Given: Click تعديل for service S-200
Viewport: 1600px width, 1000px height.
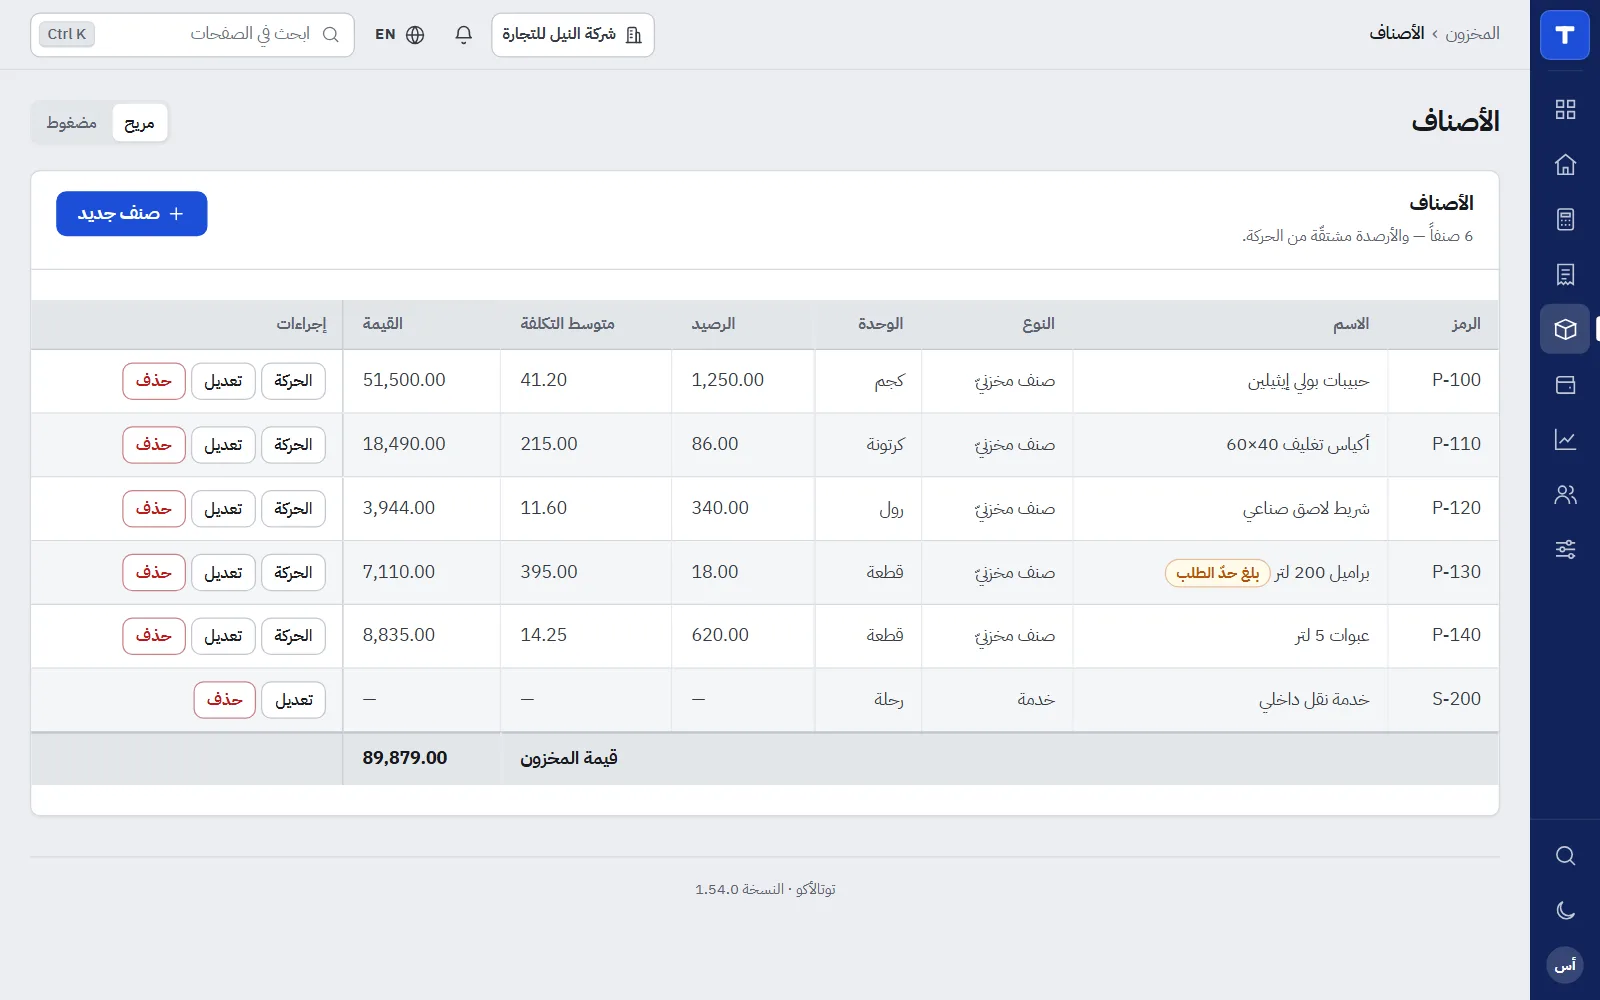Looking at the screenshot, I should coord(294,700).
